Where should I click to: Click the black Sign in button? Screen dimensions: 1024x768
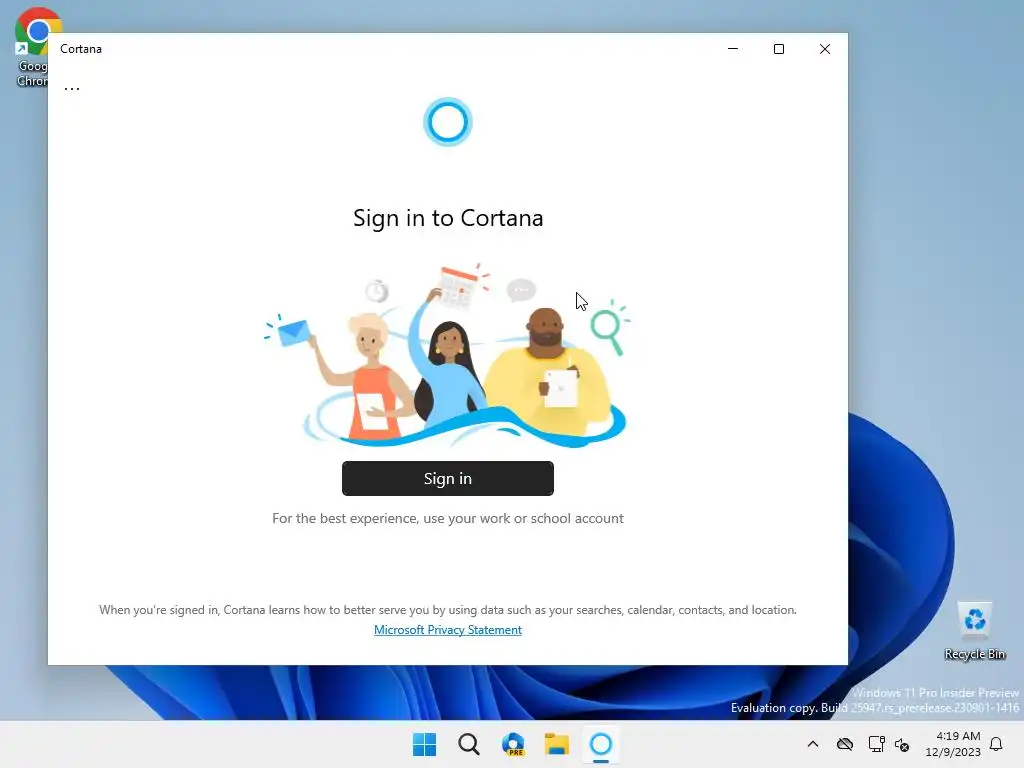click(x=447, y=478)
